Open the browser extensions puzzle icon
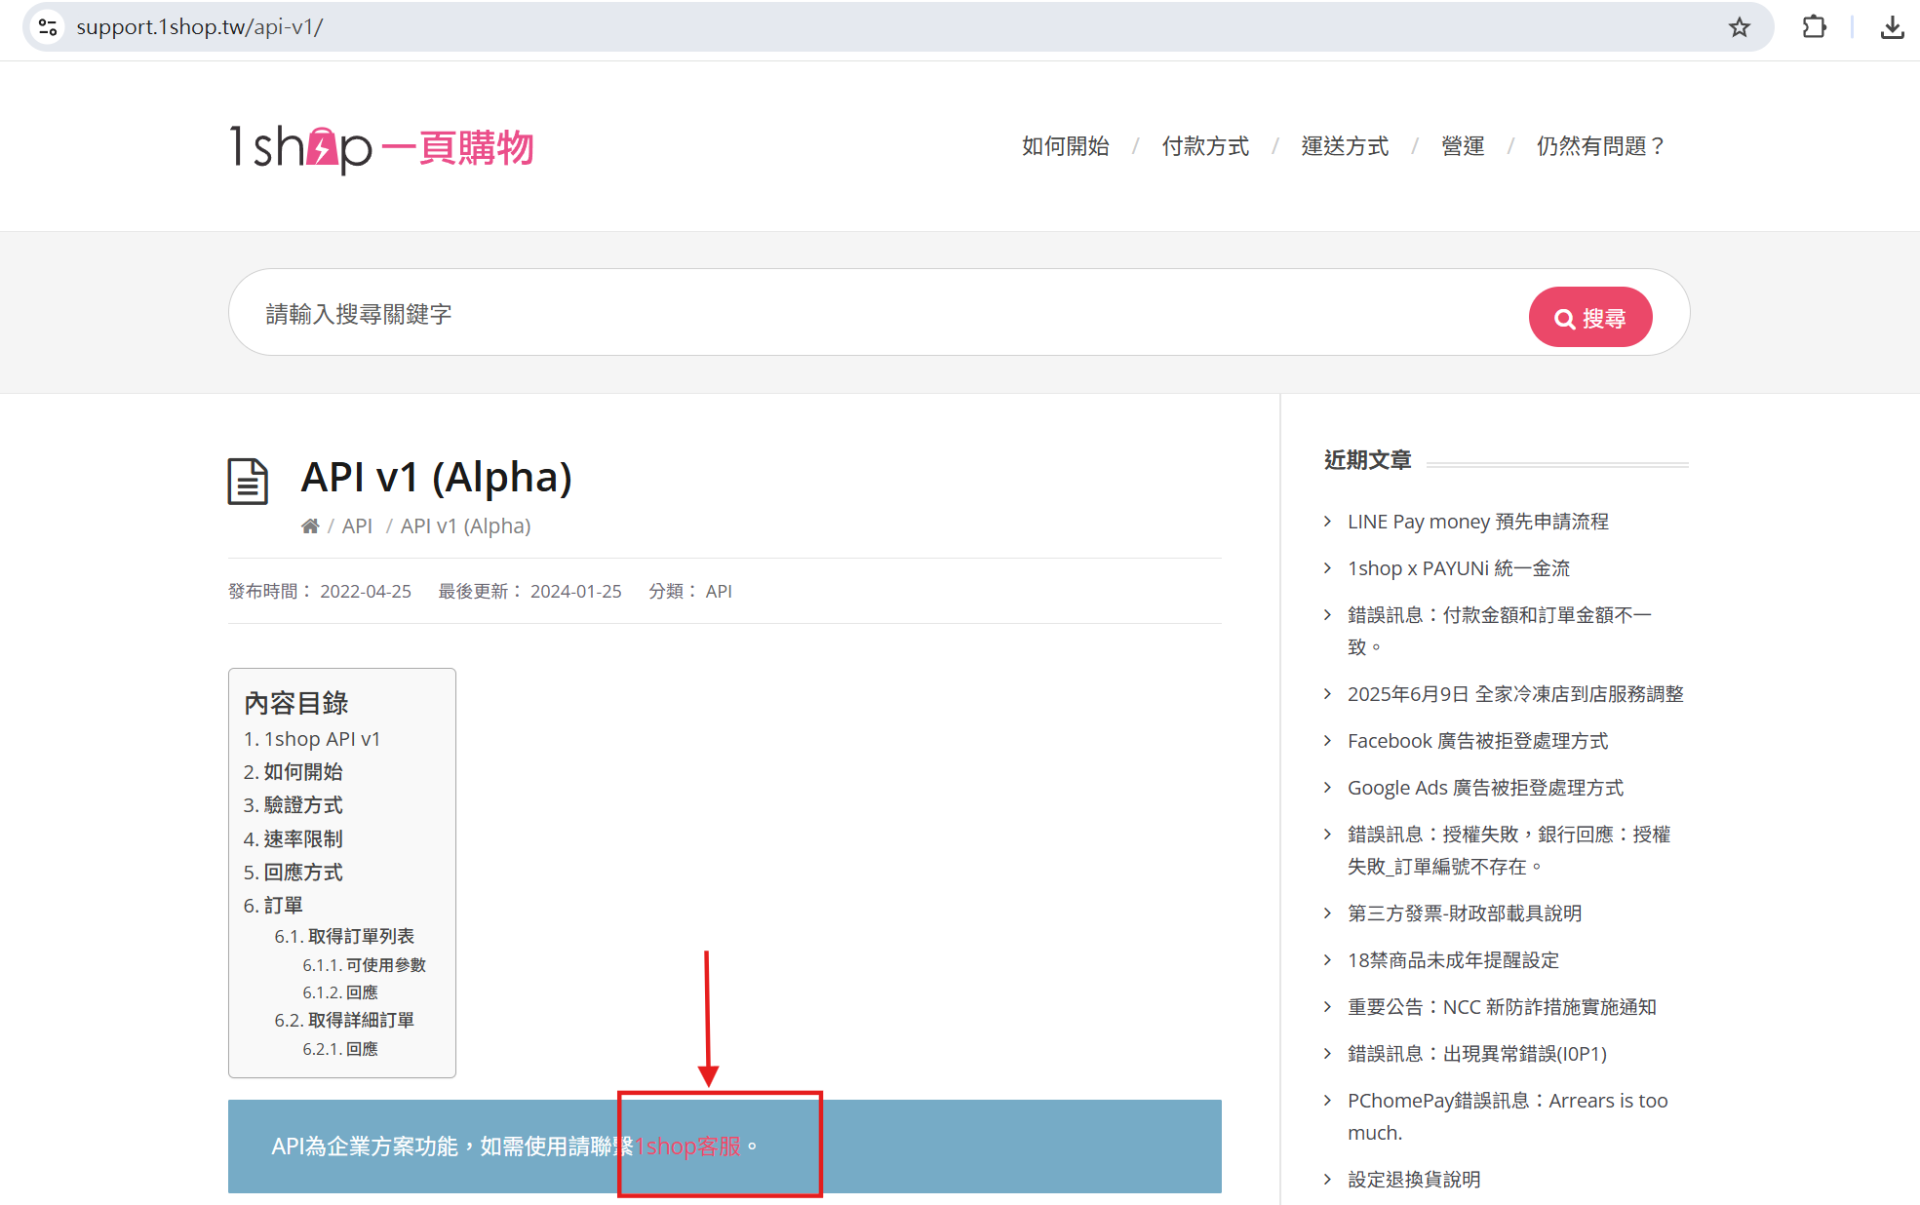Viewport: 1920px width, 1205px height. (1814, 27)
